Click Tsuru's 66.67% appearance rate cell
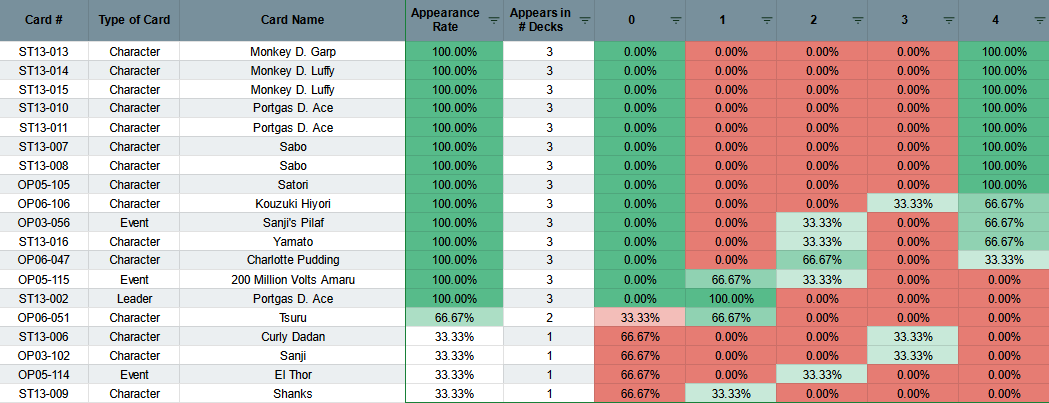This screenshot has width=1049, height=403. (454, 317)
